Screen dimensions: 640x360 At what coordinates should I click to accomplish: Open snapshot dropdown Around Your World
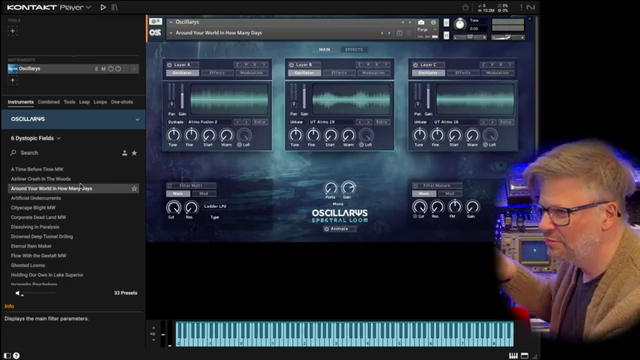171,33
